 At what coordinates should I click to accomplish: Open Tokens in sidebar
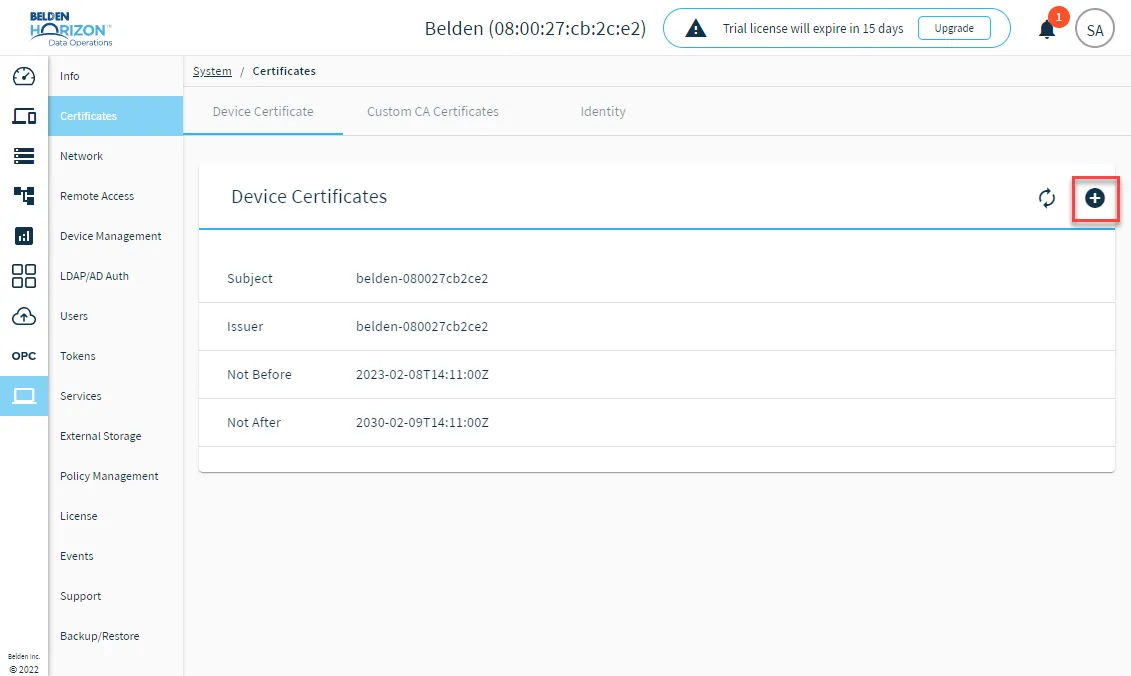pos(115,356)
